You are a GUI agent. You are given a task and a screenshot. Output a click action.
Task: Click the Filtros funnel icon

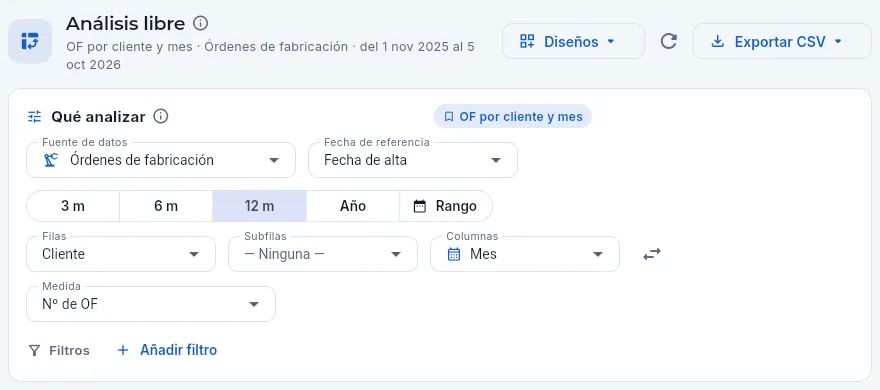coord(34,351)
